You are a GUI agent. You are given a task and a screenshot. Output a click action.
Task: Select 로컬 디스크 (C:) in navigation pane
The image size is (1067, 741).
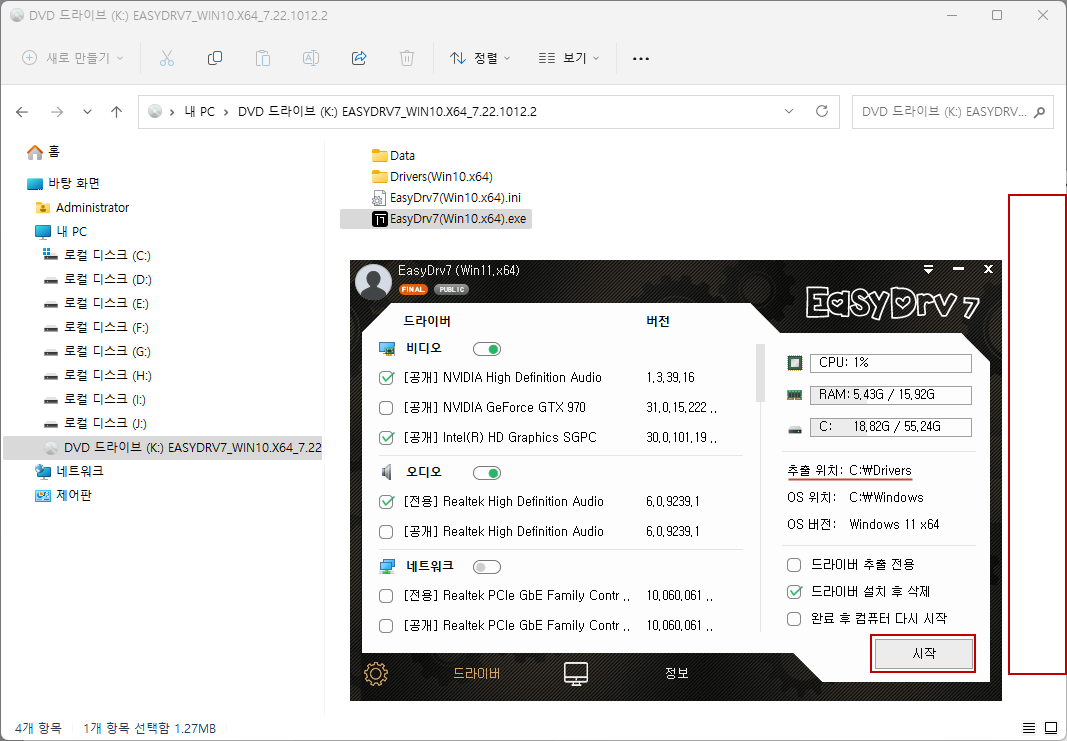[x=97, y=255]
